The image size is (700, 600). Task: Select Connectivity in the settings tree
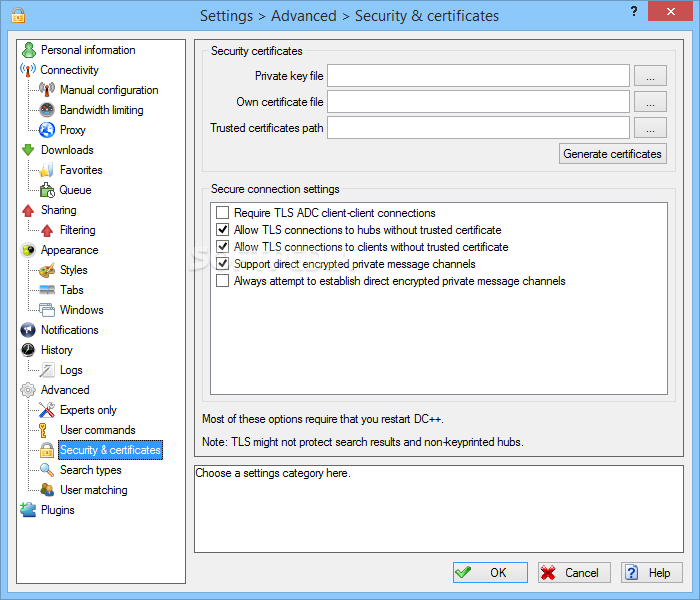(x=69, y=70)
